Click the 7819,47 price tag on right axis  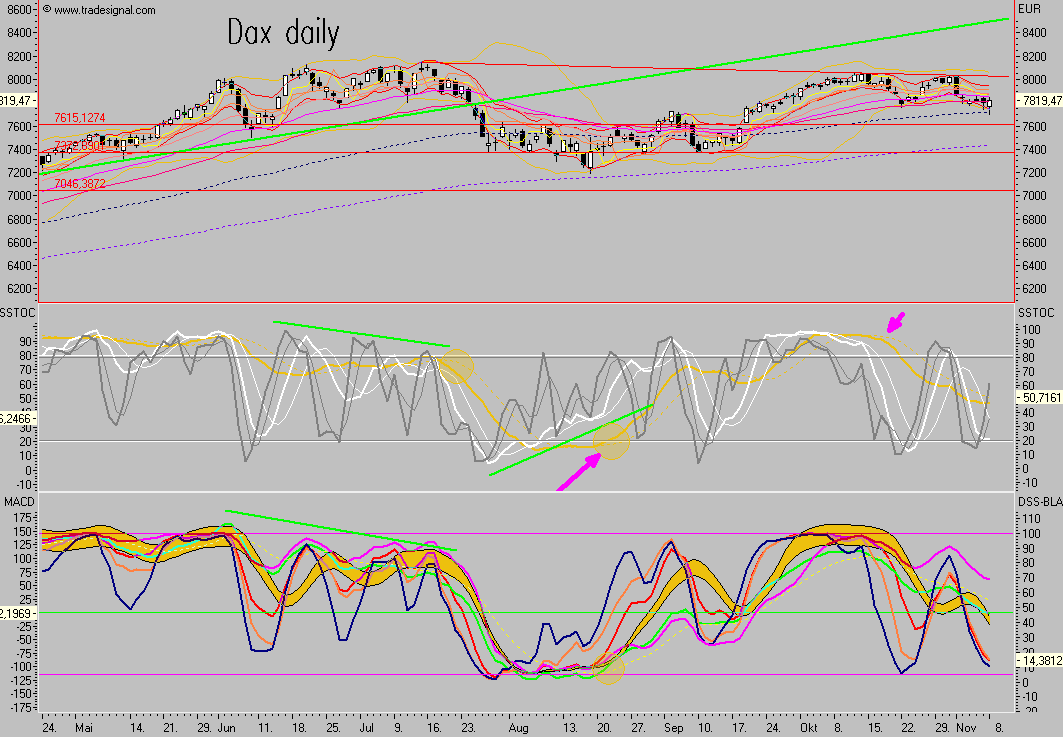click(1037, 101)
